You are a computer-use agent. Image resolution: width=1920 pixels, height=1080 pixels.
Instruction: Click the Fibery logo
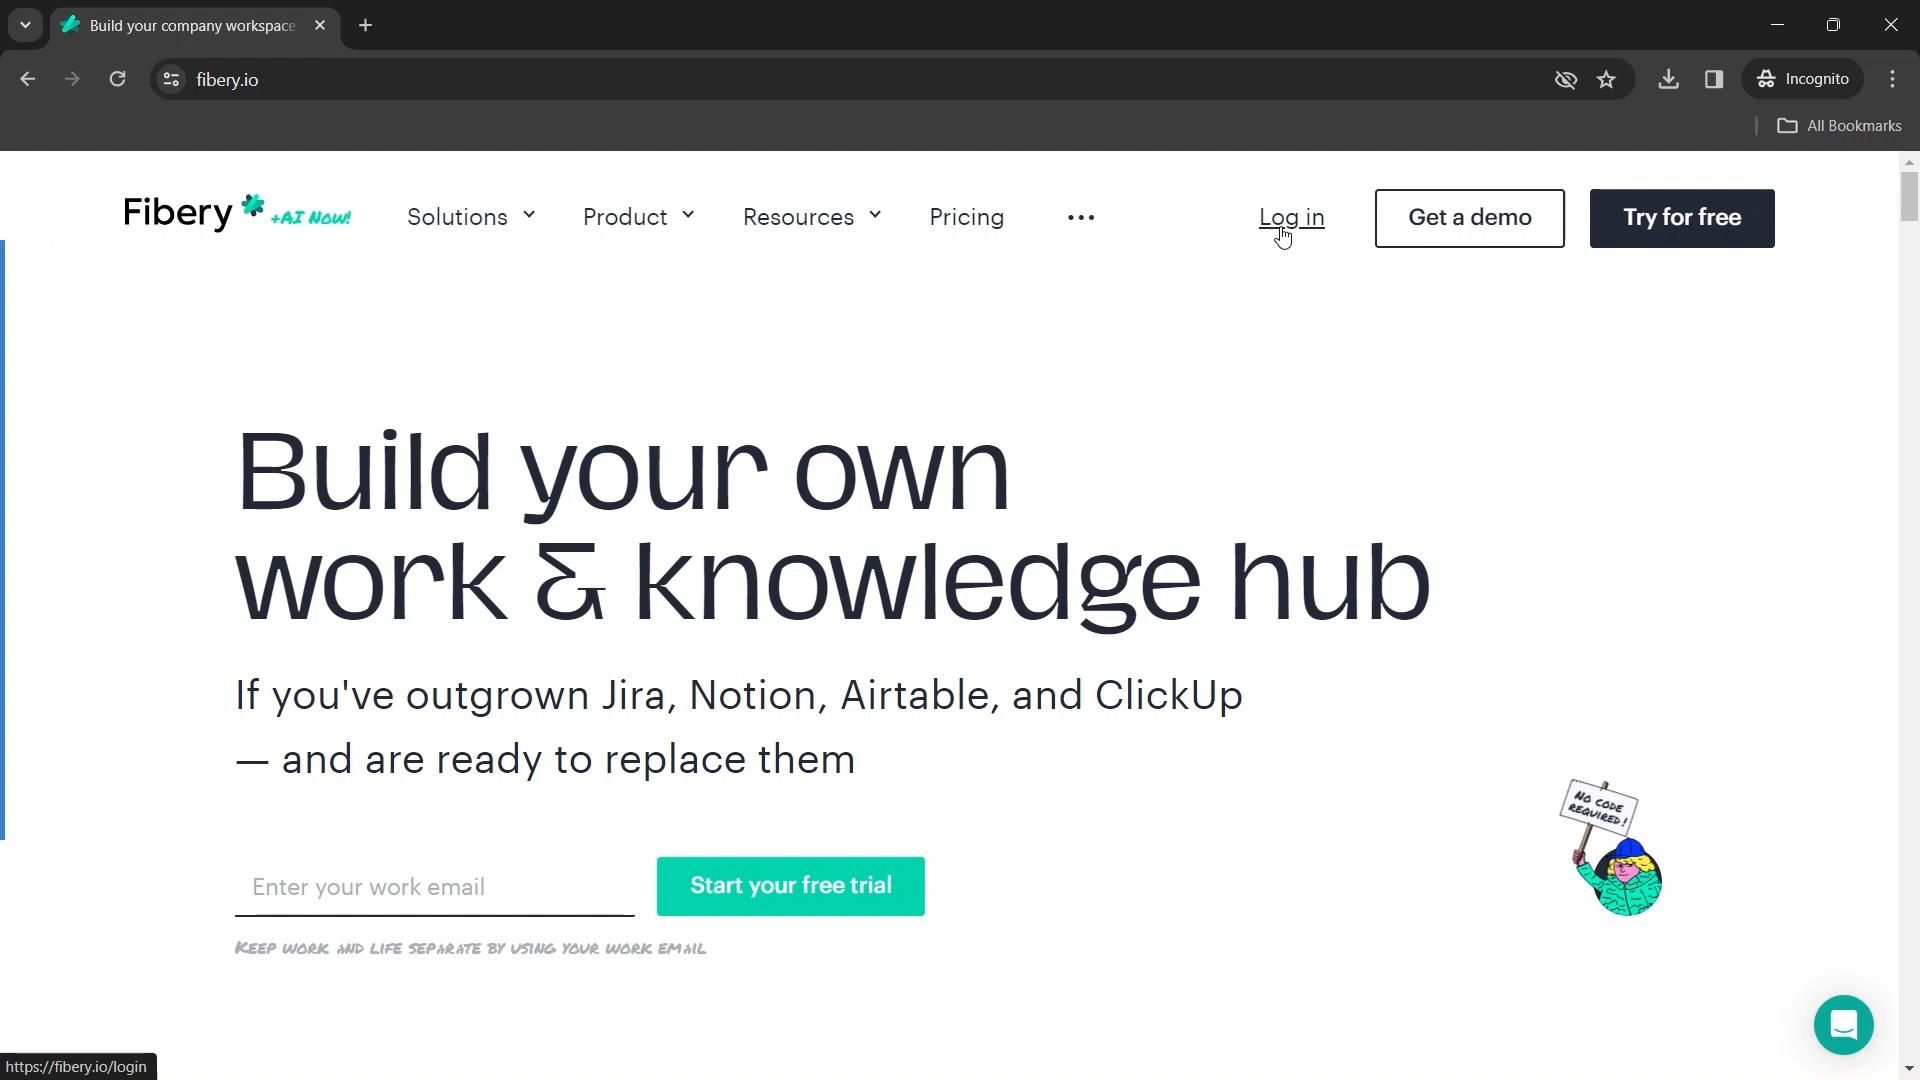pyautogui.click(x=178, y=213)
